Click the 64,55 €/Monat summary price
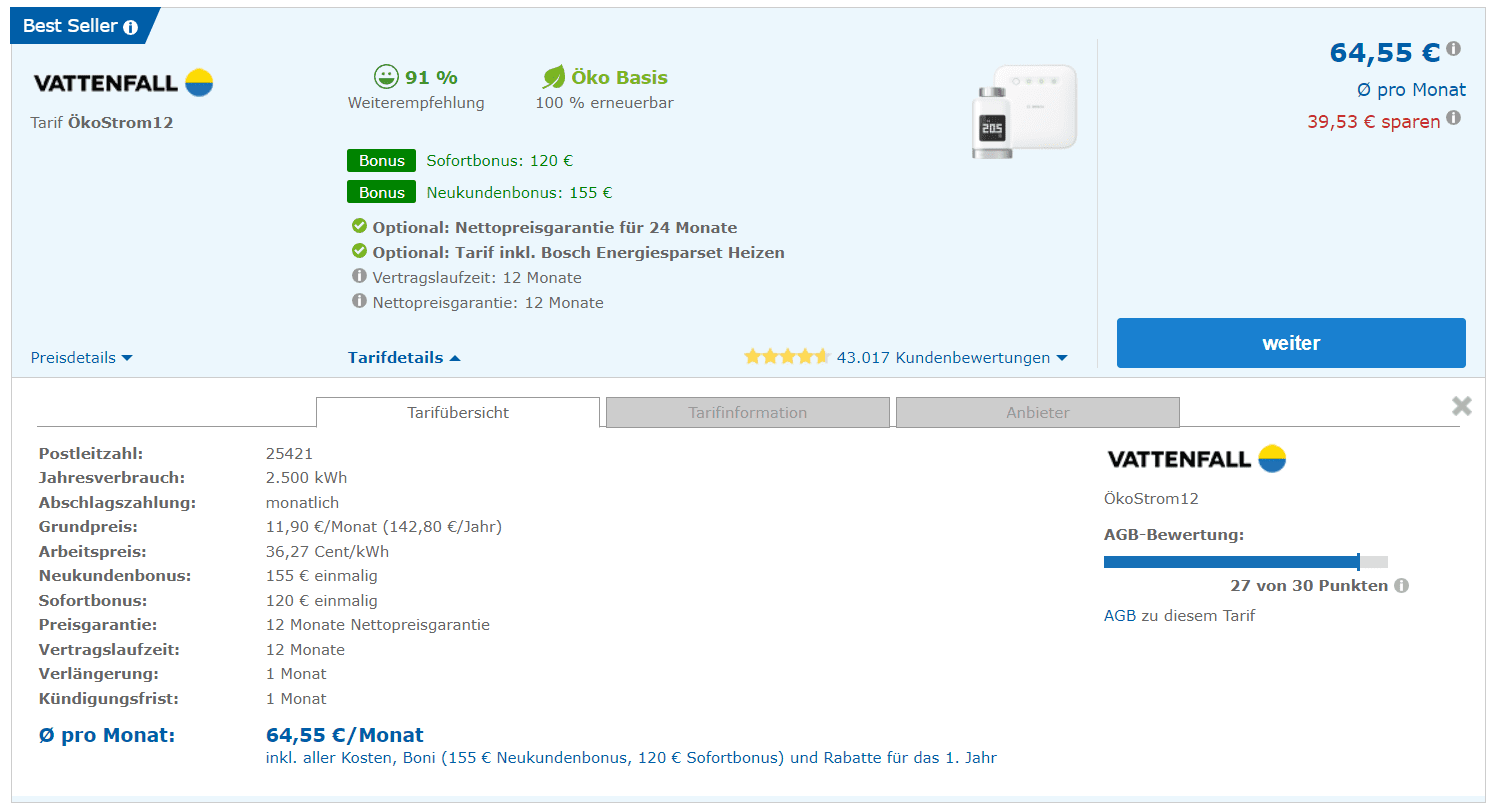This screenshot has width=1507, height=810. click(345, 735)
